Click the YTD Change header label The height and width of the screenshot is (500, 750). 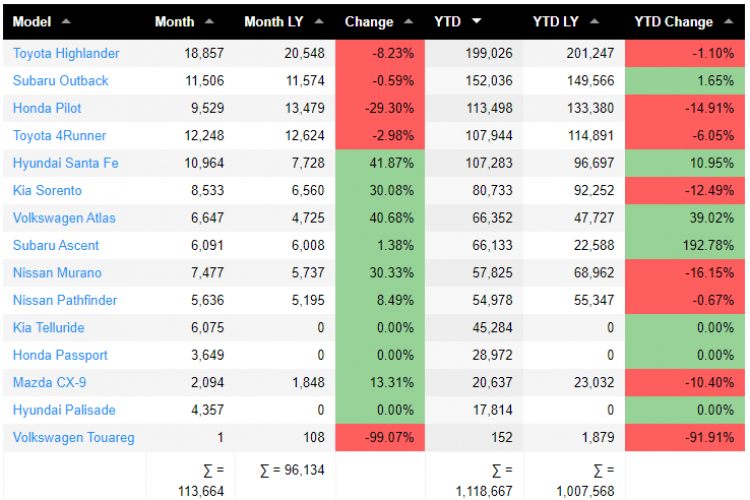673,22
